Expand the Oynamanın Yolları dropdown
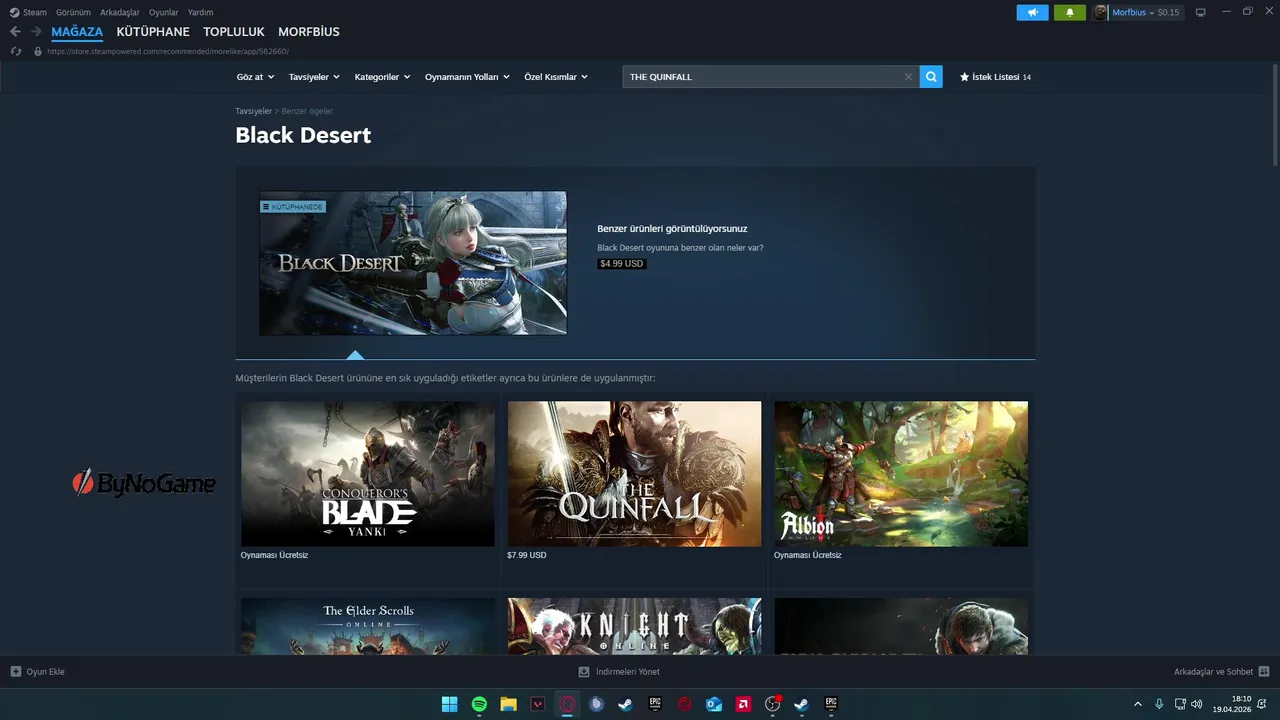Viewport: 1280px width, 720px height. [467, 77]
